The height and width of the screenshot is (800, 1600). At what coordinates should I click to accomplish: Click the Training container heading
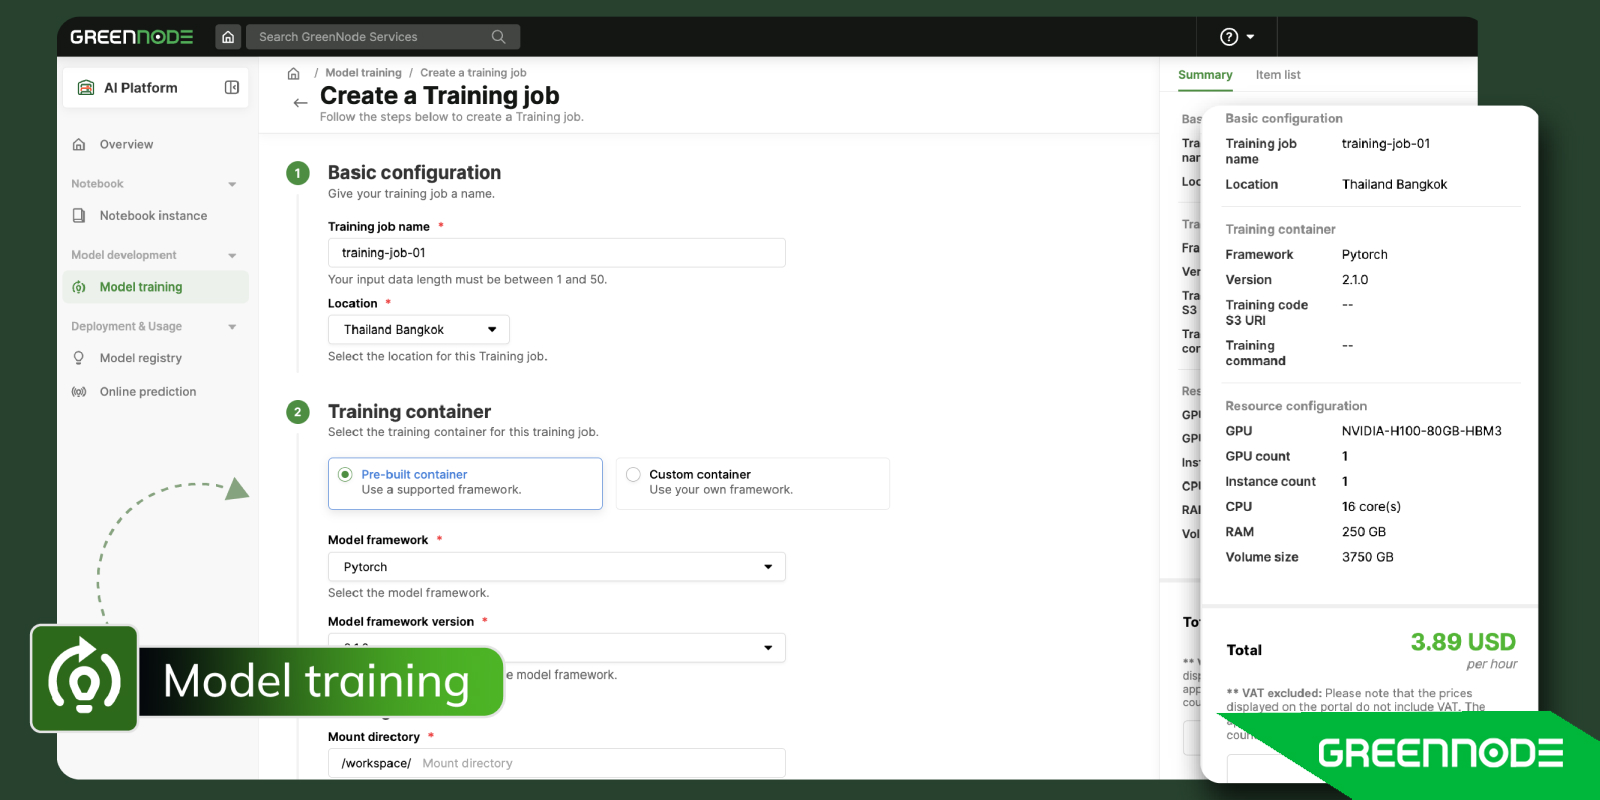pos(409,412)
